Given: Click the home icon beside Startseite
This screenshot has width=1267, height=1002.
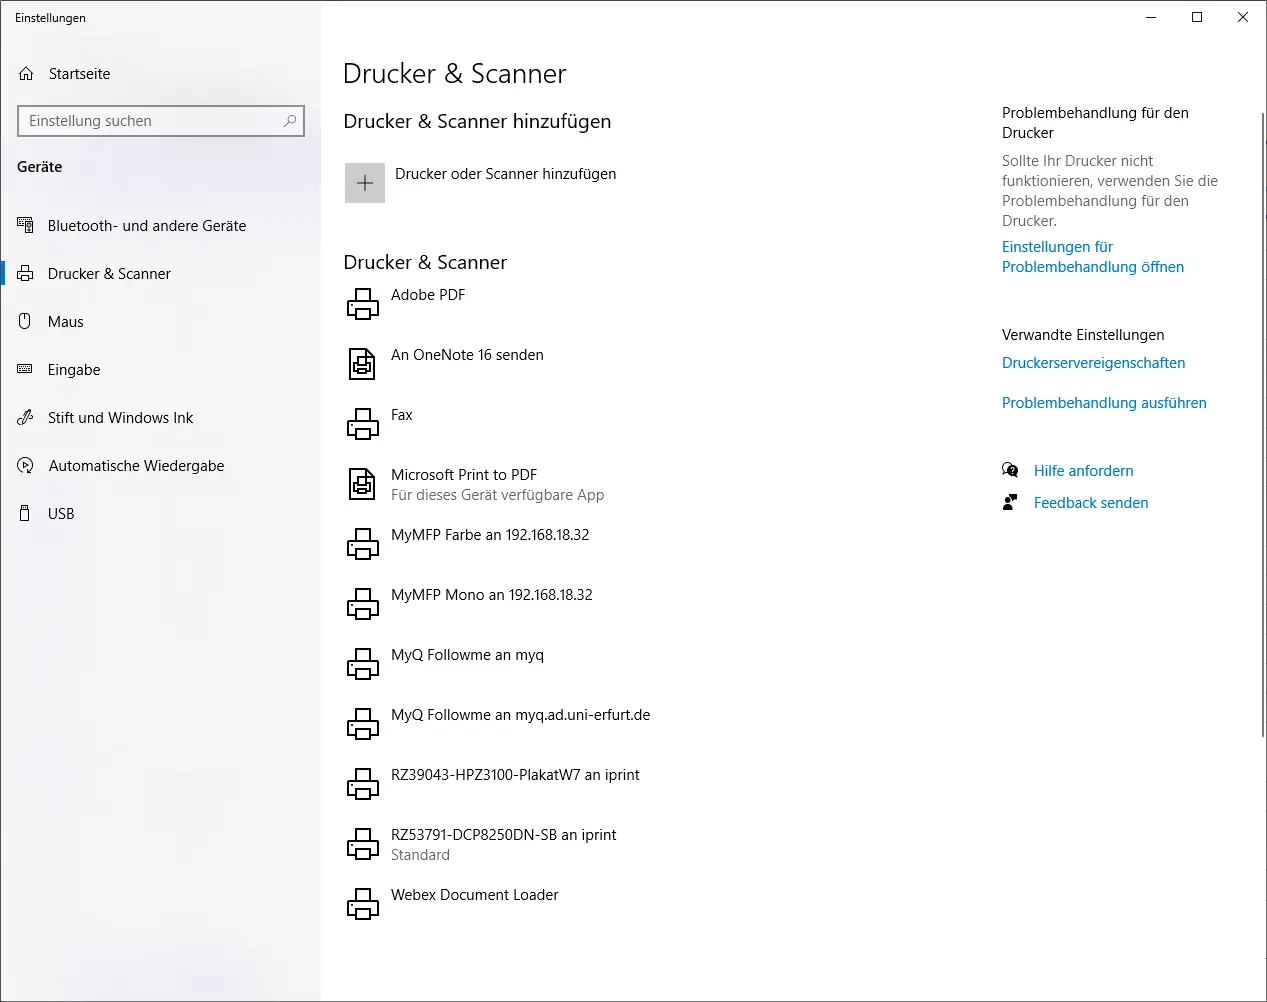Looking at the screenshot, I should tap(27, 74).
